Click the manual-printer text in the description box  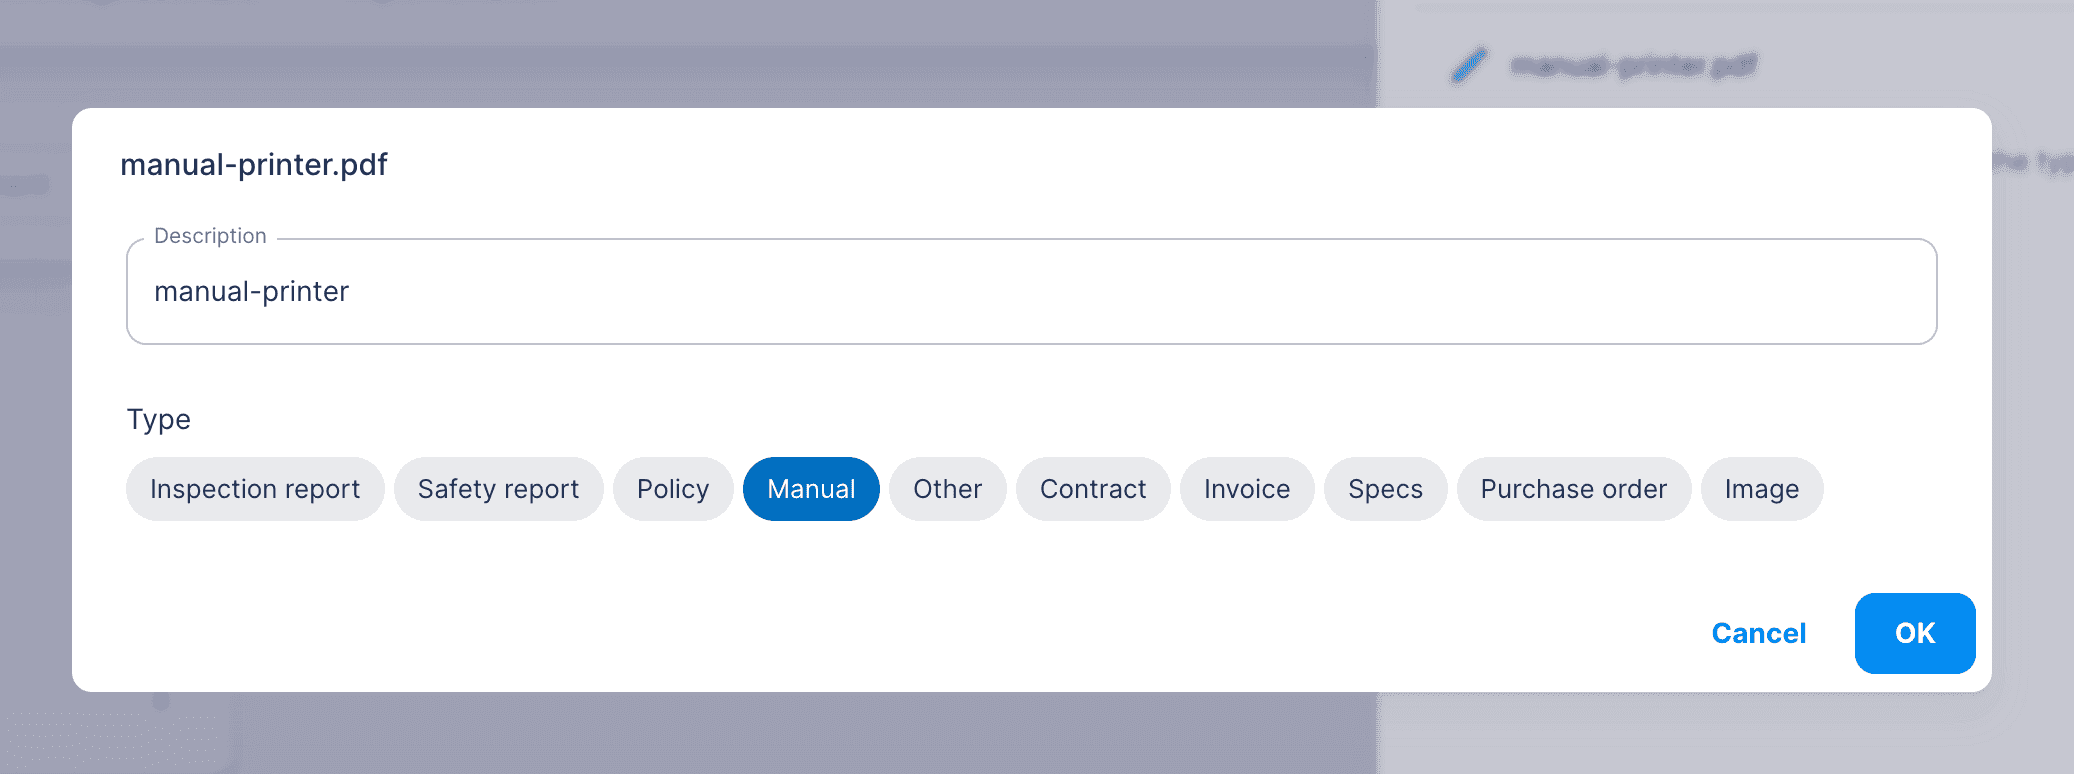click(x=251, y=291)
